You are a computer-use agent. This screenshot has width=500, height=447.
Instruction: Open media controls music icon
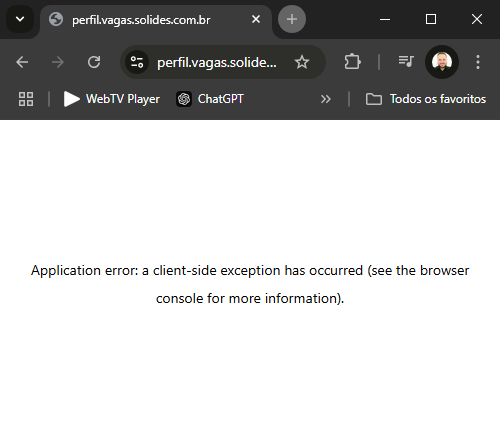click(x=406, y=62)
